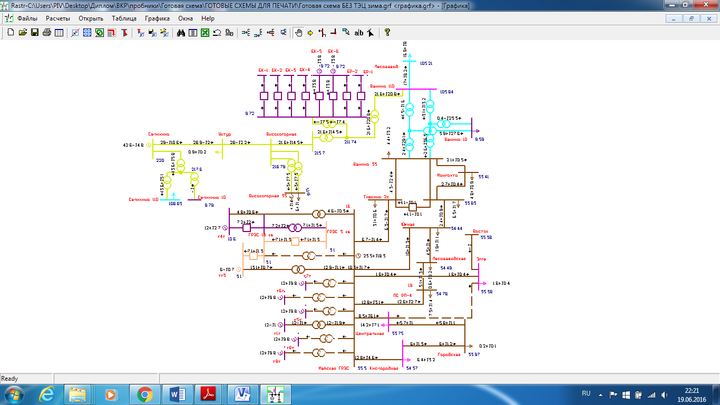Image resolution: width=720 pixels, height=405 pixels.
Task: Open the Файлы menu
Action: point(28,18)
